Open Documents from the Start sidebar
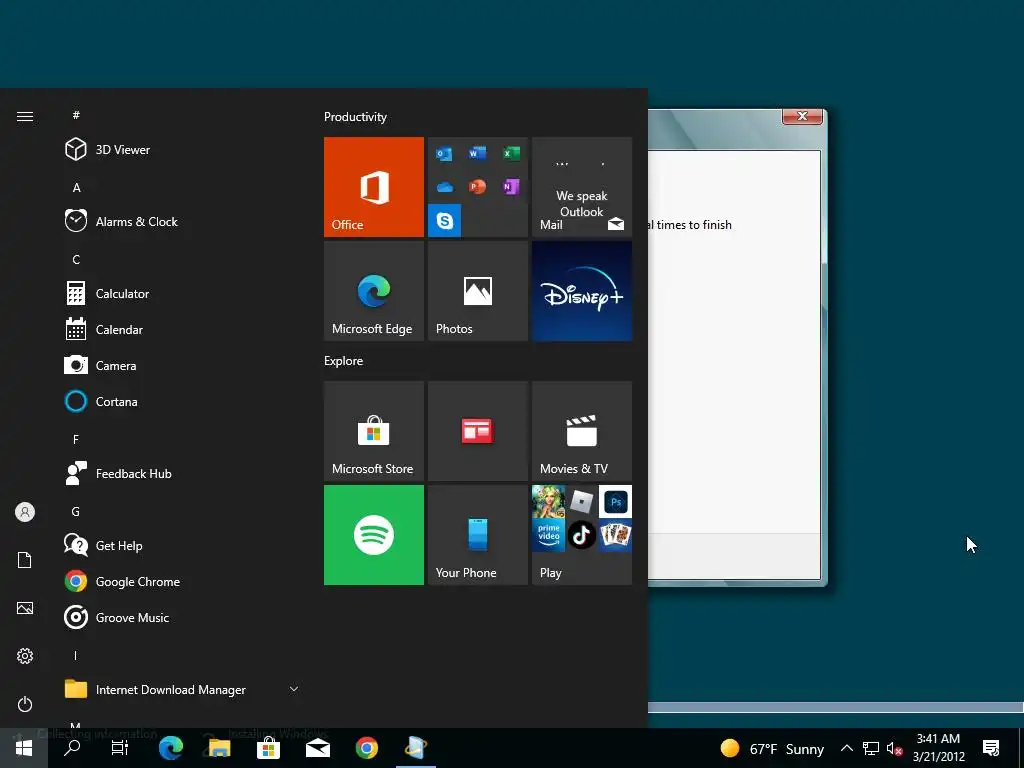The image size is (1024, 768). [x=25, y=560]
